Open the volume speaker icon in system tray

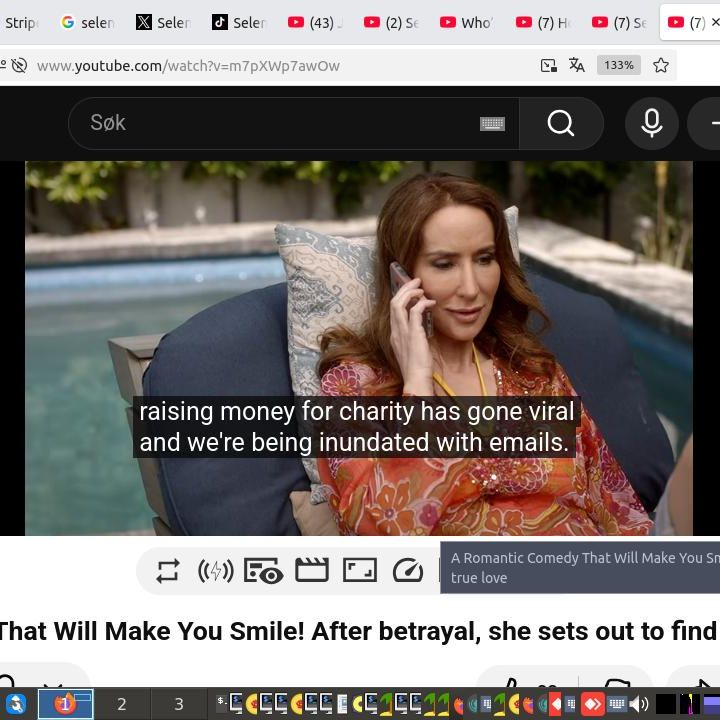point(638,703)
